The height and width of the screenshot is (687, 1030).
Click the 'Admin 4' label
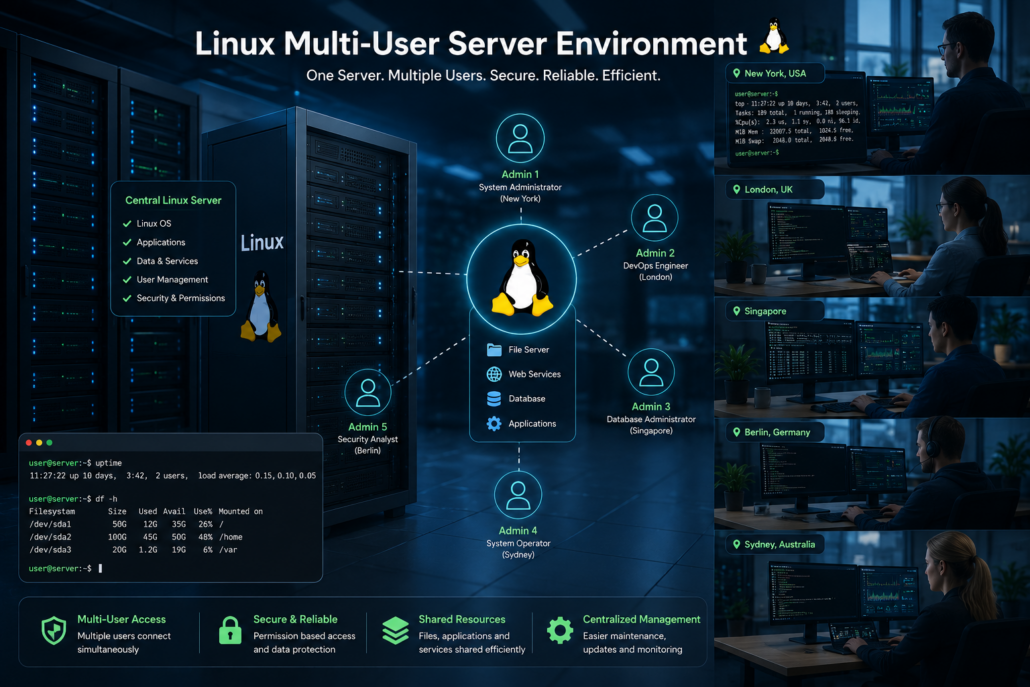[518, 531]
